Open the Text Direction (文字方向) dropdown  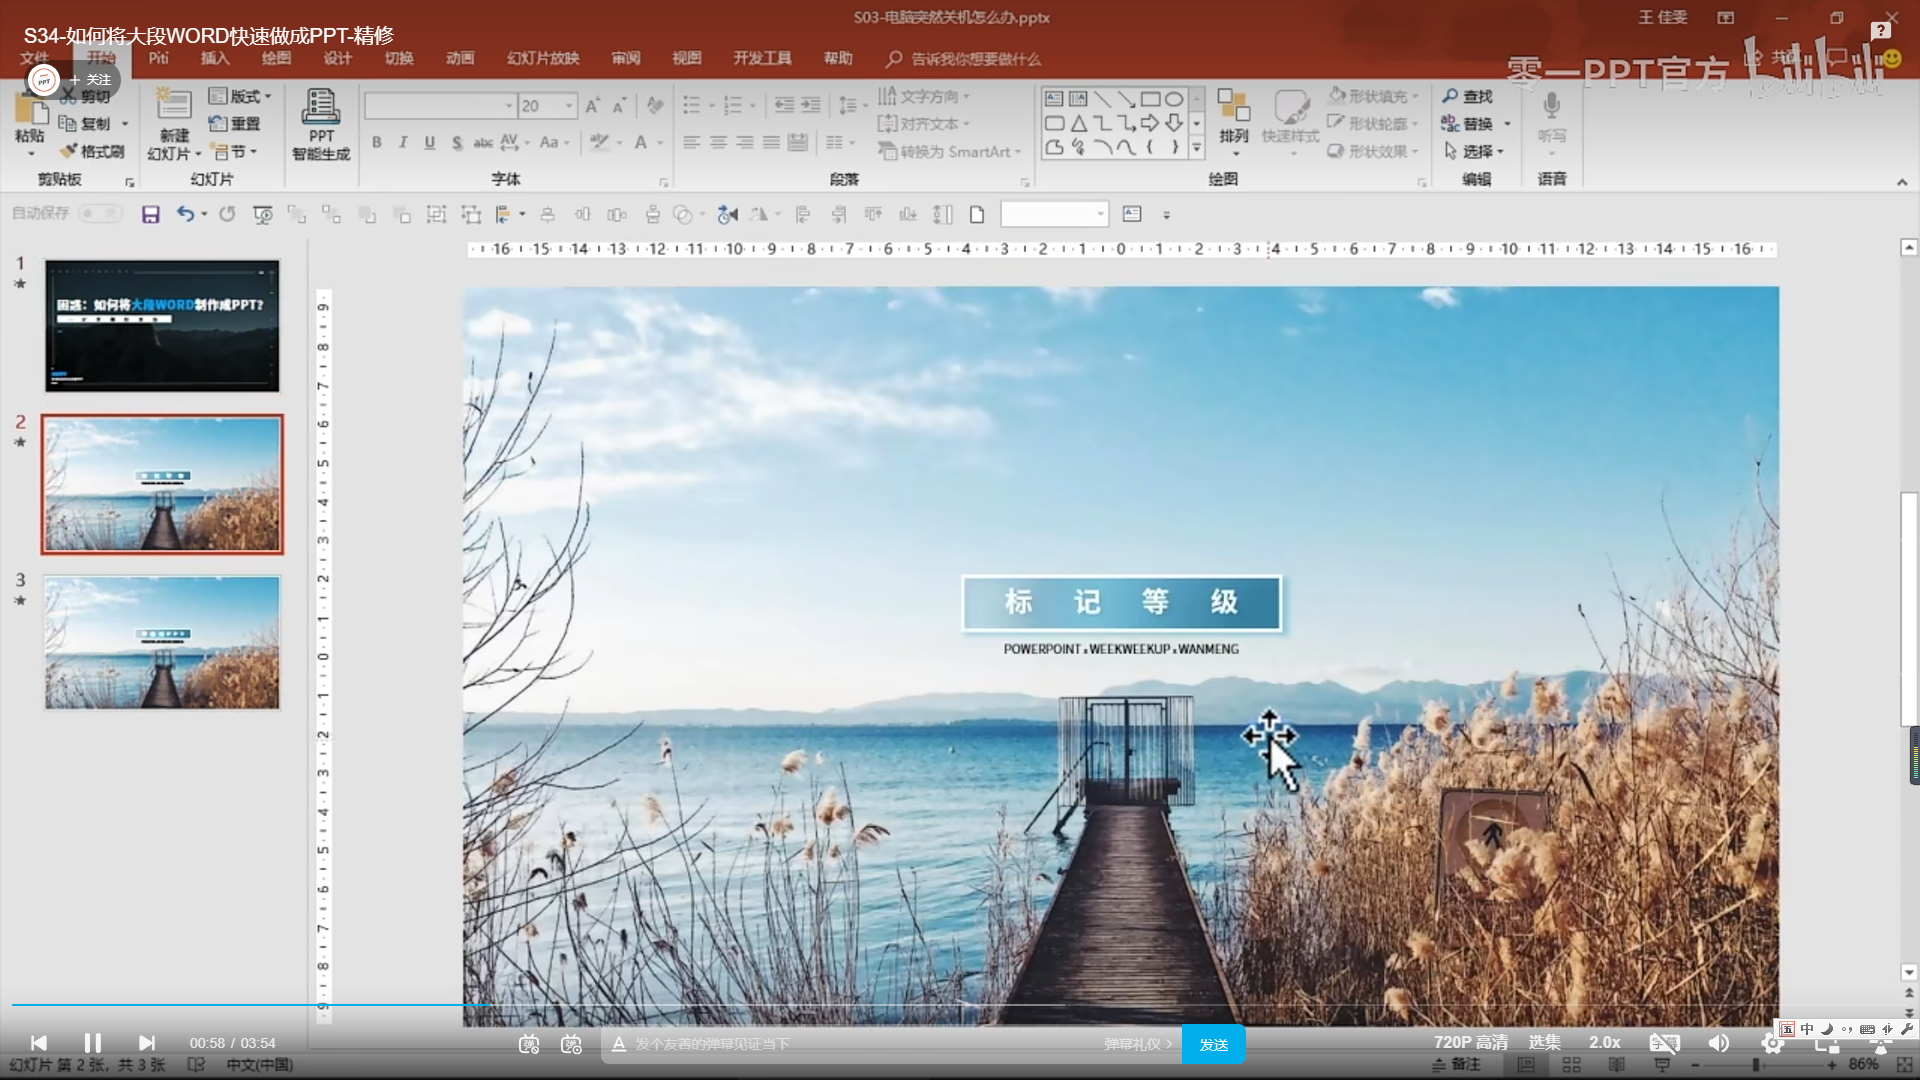coord(924,96)
